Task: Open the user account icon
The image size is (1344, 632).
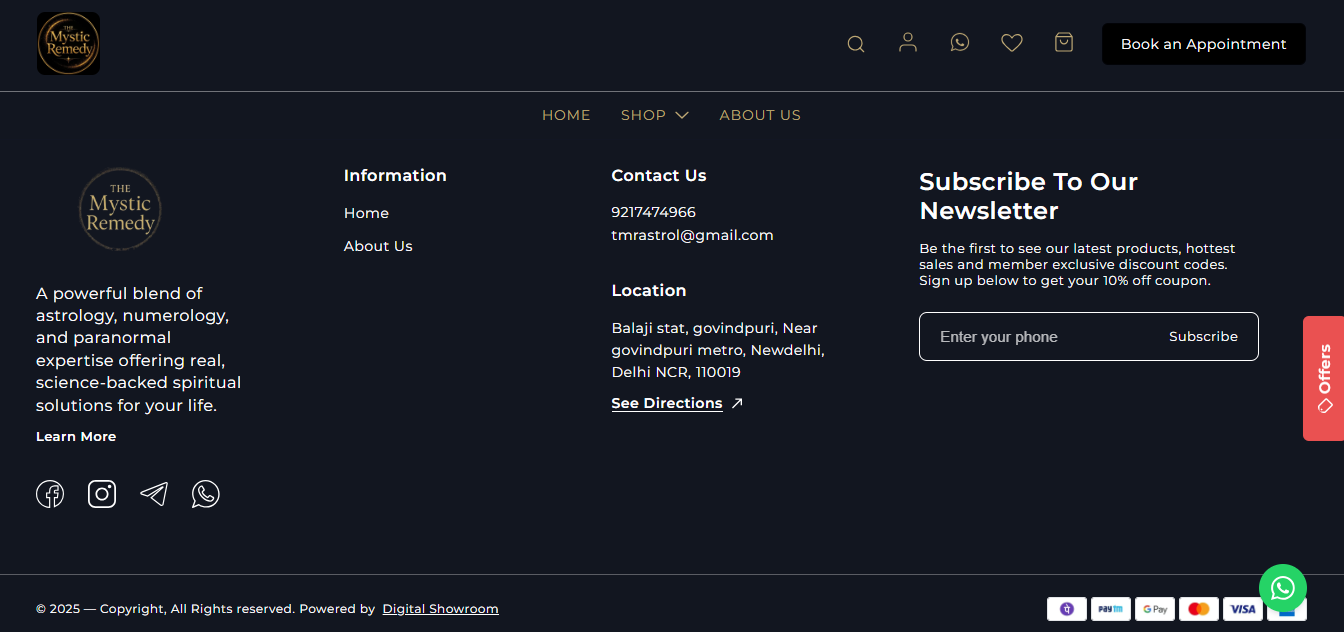Action: pos(908,42)
